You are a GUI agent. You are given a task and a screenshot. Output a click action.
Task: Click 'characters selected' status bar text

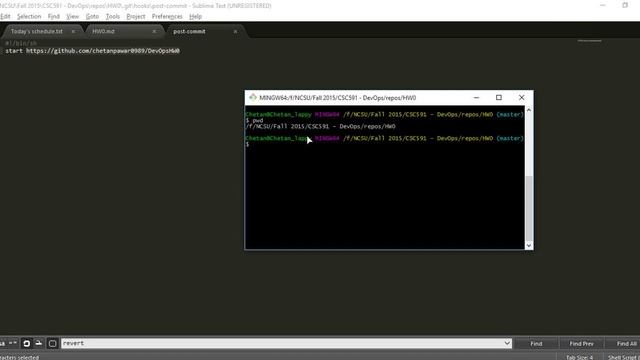coord(20,357)
